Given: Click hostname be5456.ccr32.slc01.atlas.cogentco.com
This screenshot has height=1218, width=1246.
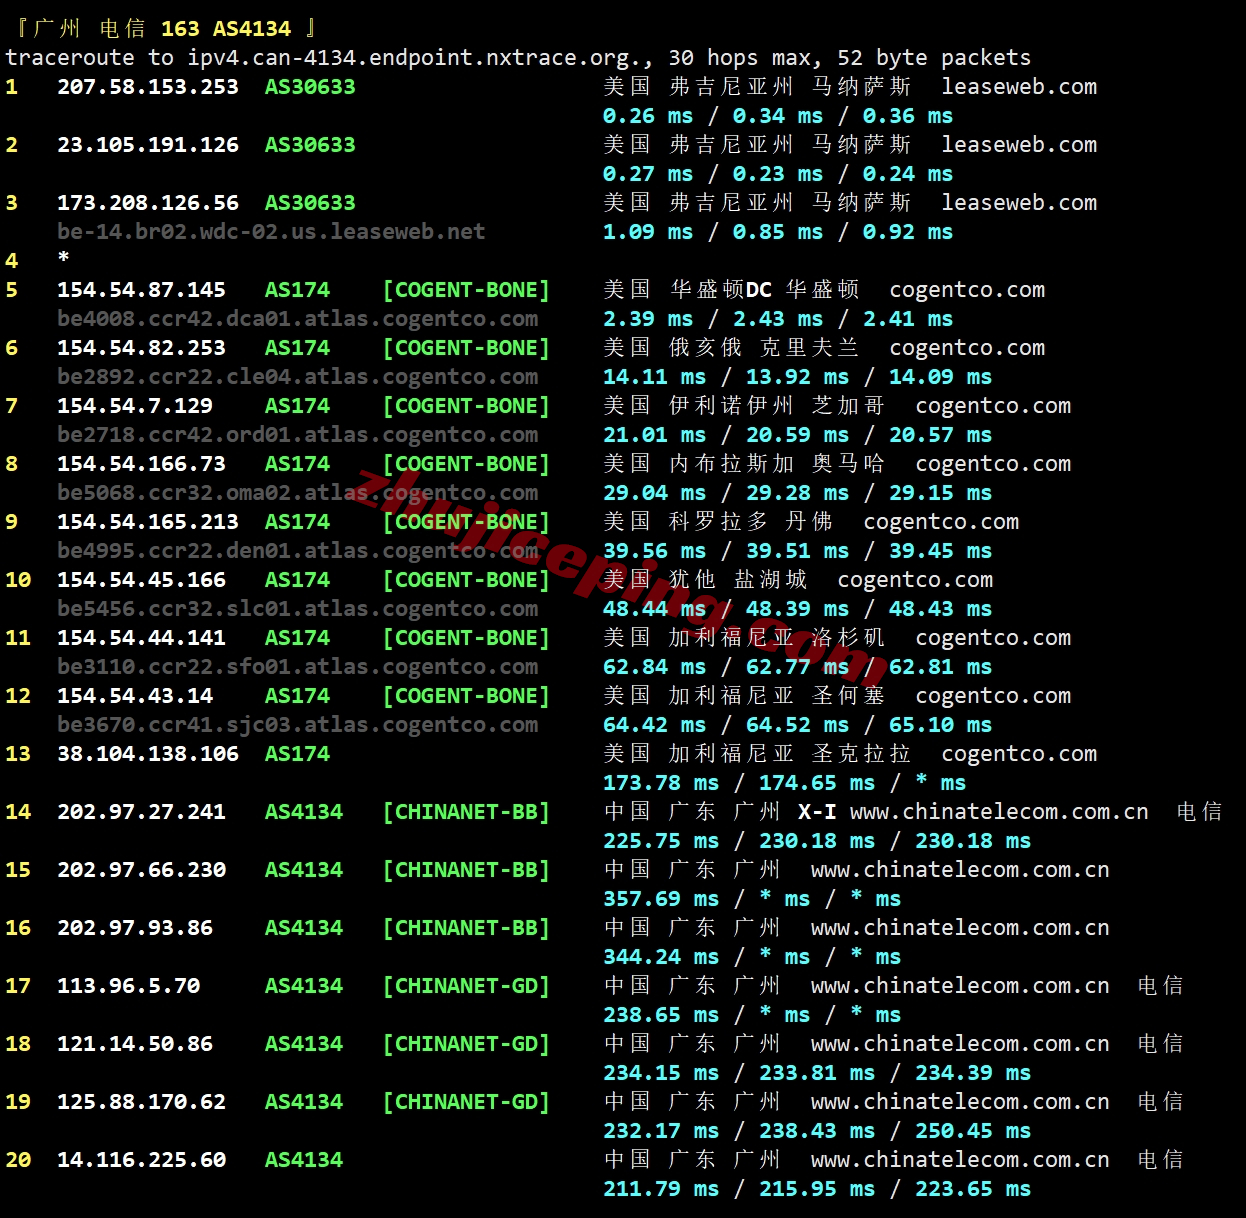Looking at the screenshot, I should [x=298, y=609].
